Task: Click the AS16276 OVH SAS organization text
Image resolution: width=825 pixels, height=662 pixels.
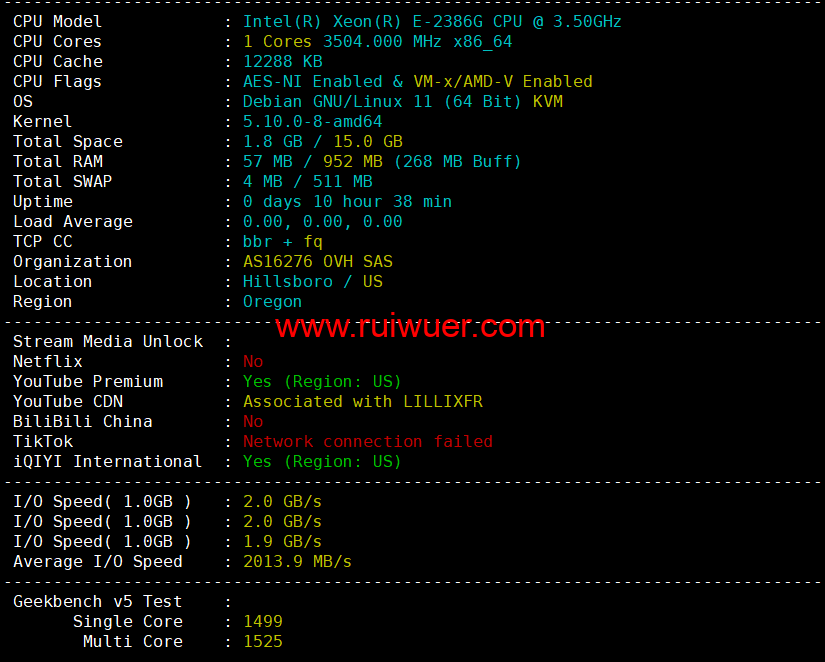Action: [318, 262]
